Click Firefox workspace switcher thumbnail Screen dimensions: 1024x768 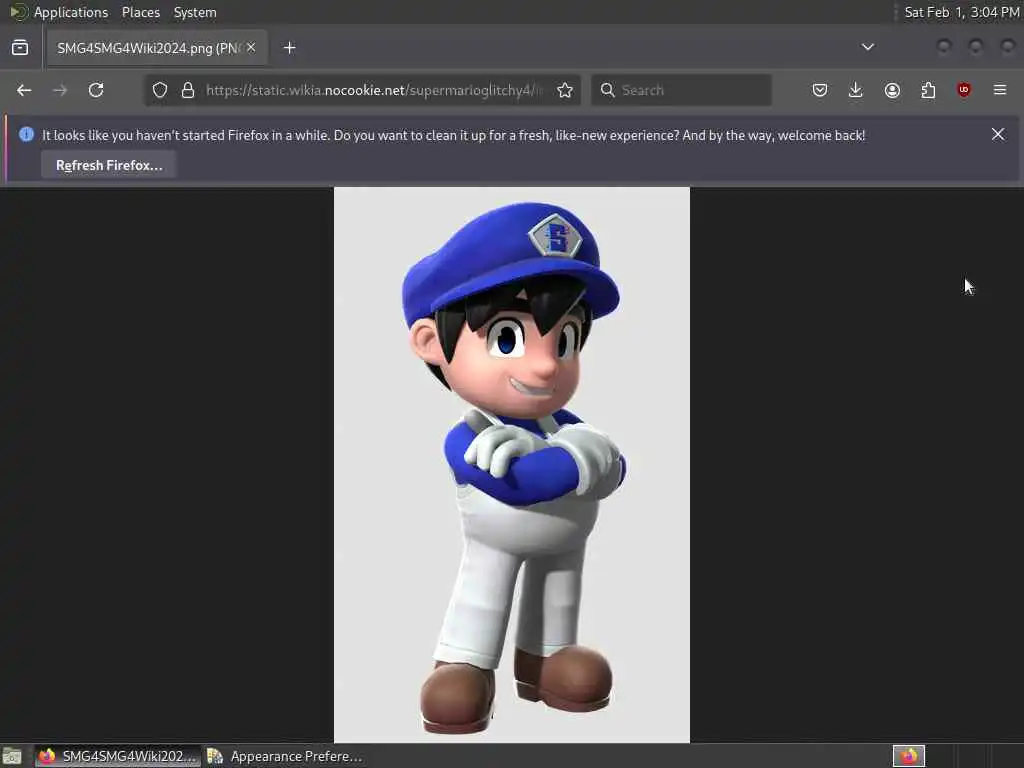908,756
